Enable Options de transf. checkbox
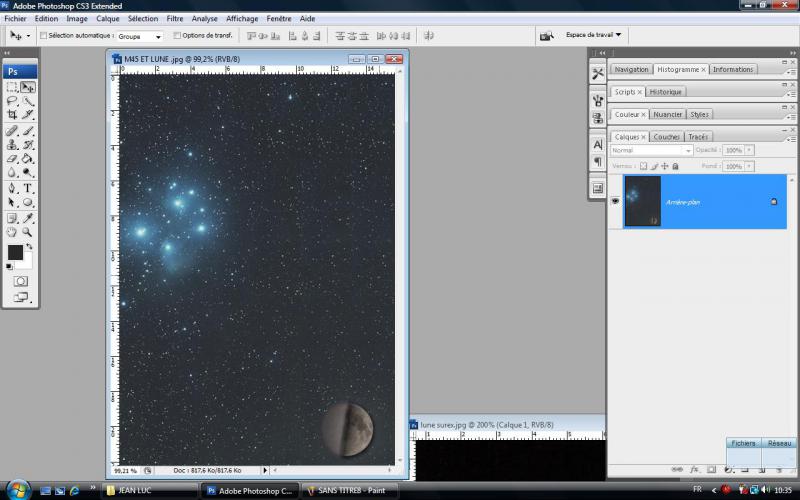800x500 pixels. coord(177,36)
